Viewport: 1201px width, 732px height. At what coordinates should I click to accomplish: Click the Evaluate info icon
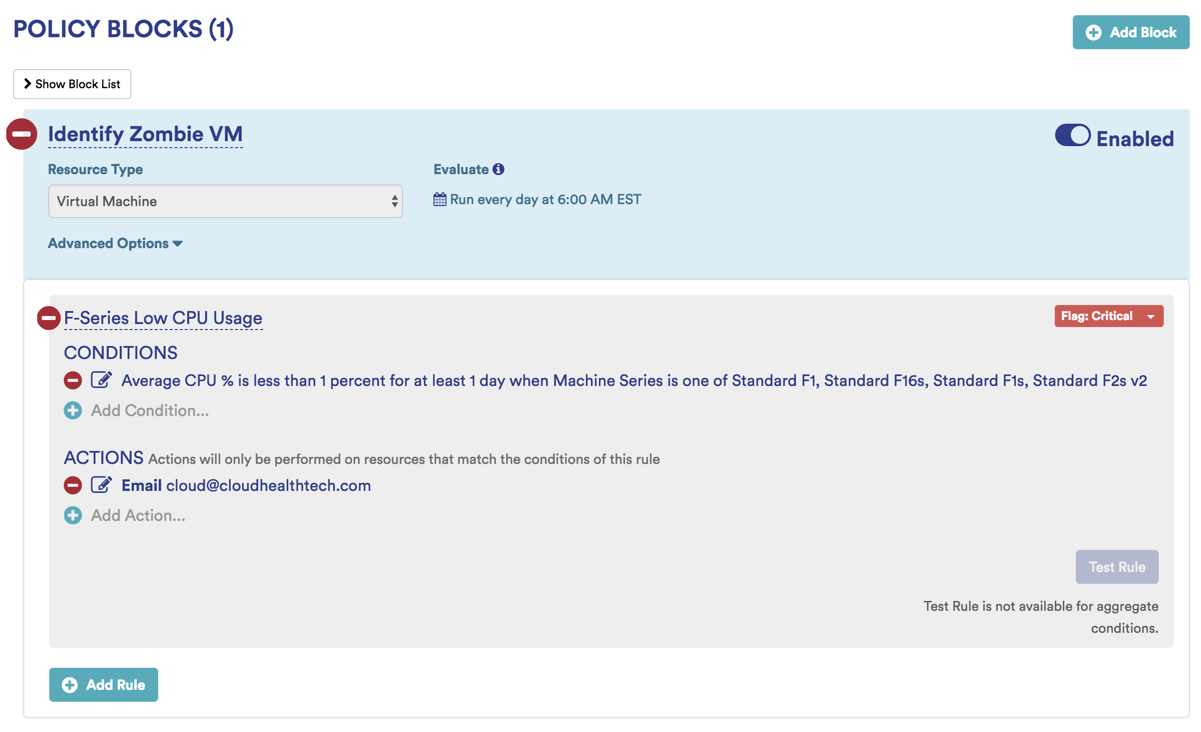point(498,169)
